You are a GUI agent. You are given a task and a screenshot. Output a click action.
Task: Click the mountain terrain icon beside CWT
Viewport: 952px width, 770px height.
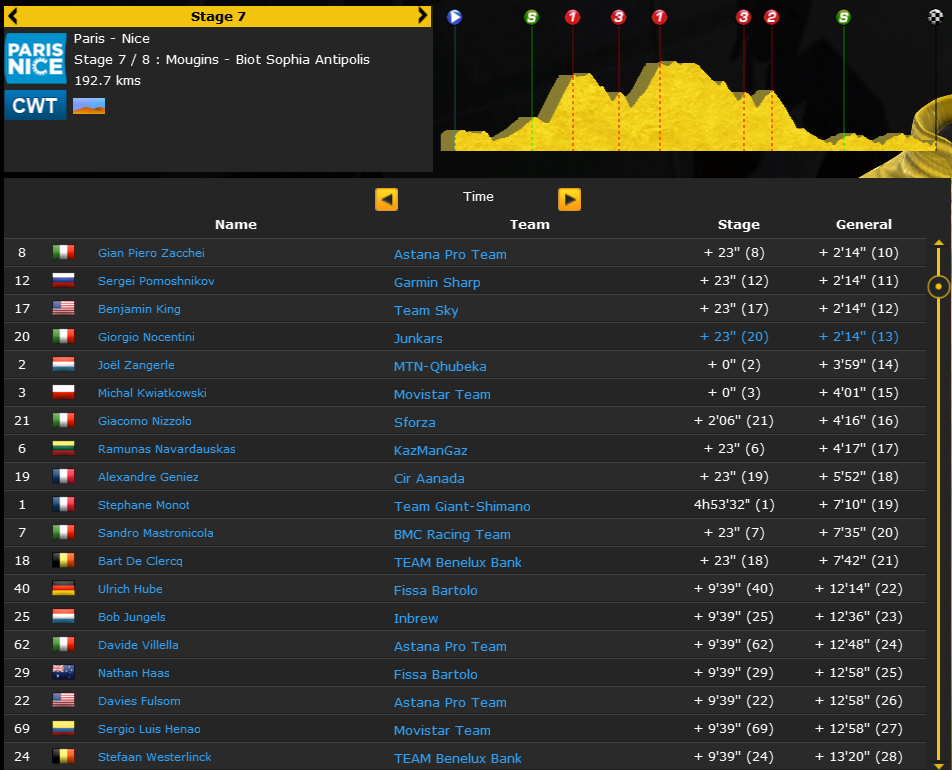(x=89, y=105)
